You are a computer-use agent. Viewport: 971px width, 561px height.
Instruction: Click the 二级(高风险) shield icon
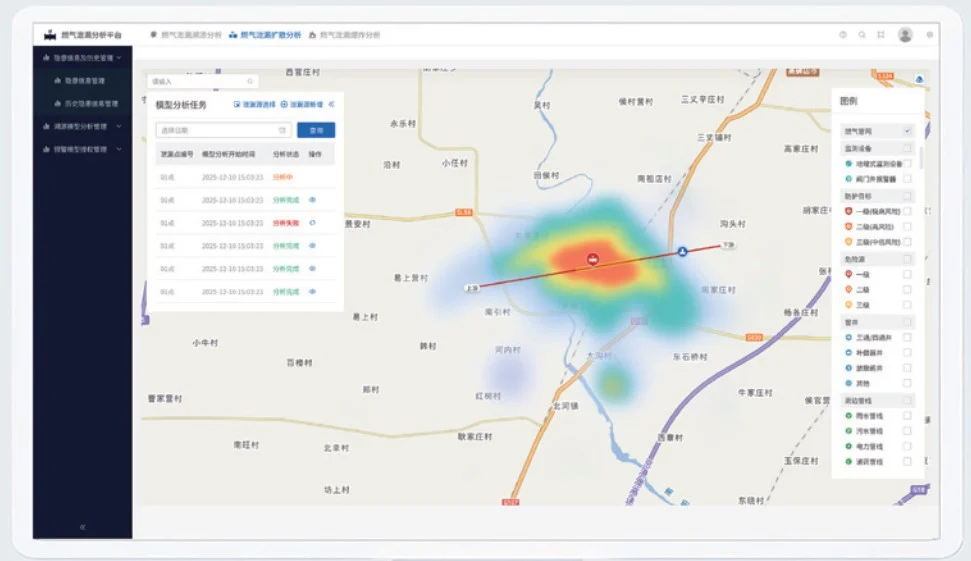[848, 227]
